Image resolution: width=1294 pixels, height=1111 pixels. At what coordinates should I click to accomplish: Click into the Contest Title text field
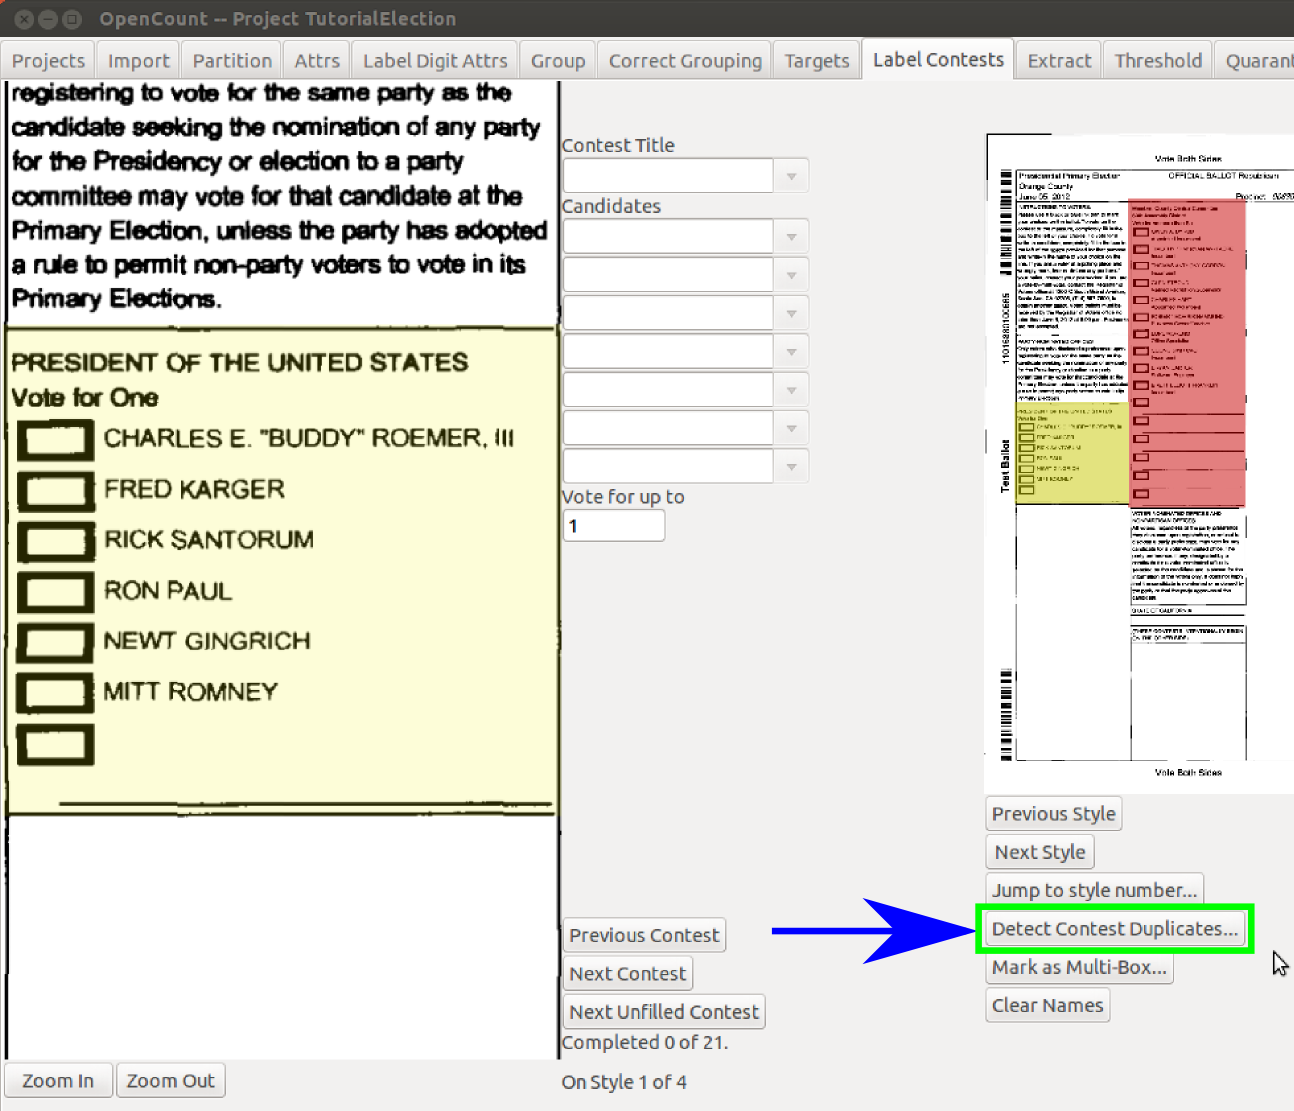coord(668,176)
